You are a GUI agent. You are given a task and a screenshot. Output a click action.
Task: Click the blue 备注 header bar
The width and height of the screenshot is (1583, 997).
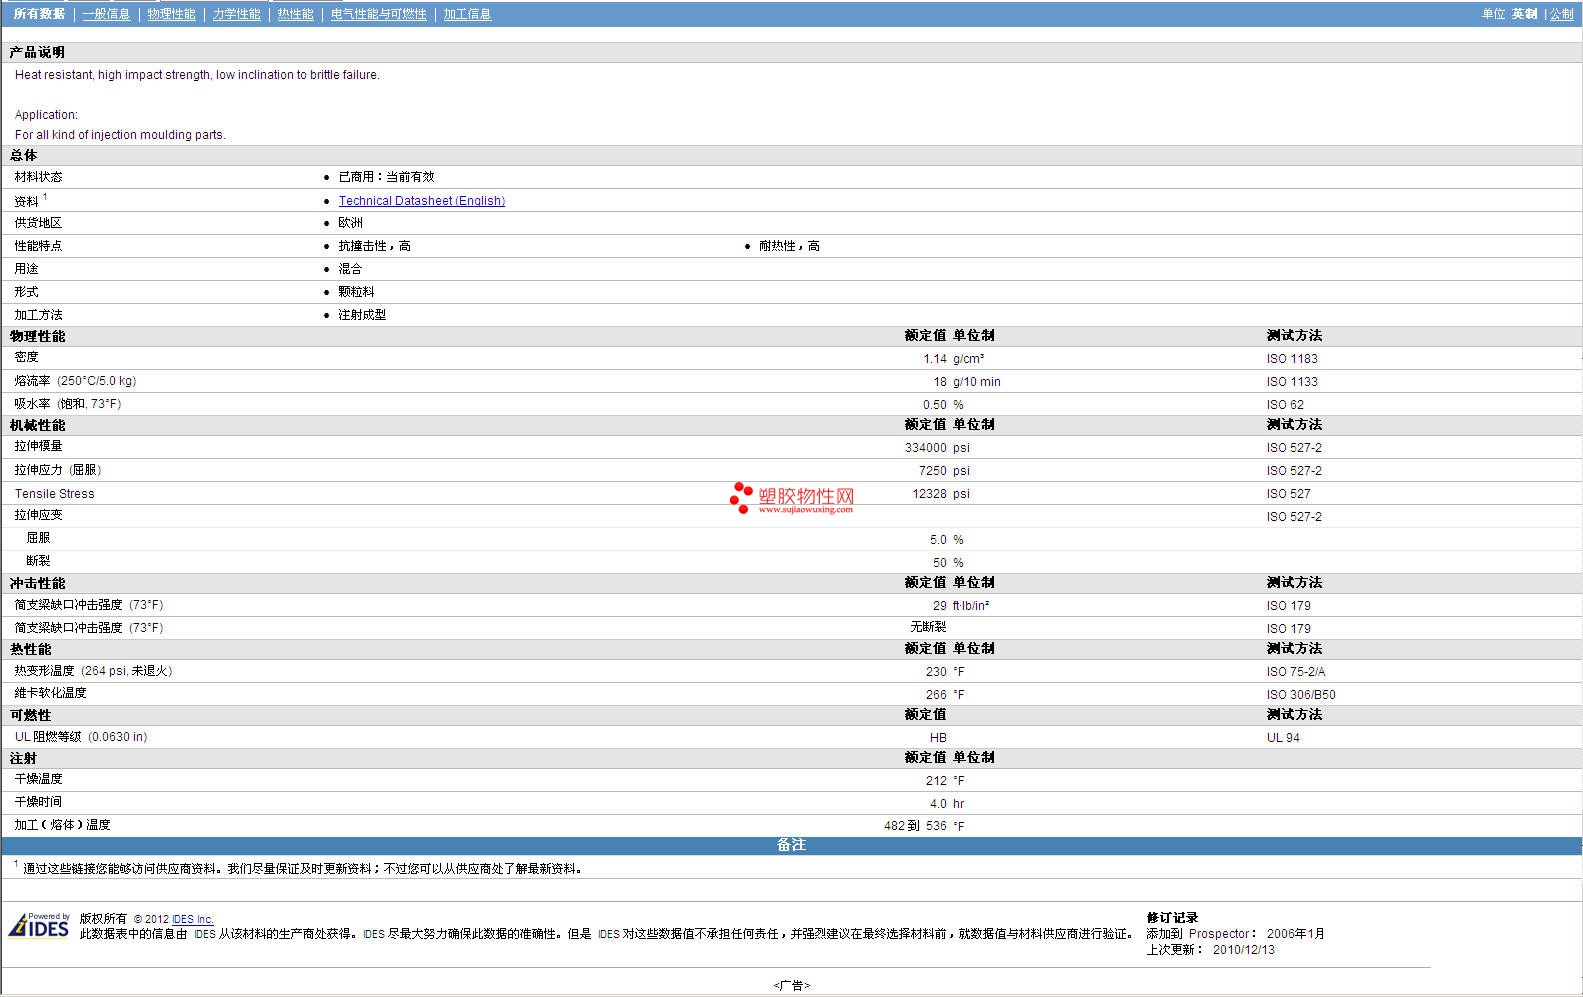point(791,845)
